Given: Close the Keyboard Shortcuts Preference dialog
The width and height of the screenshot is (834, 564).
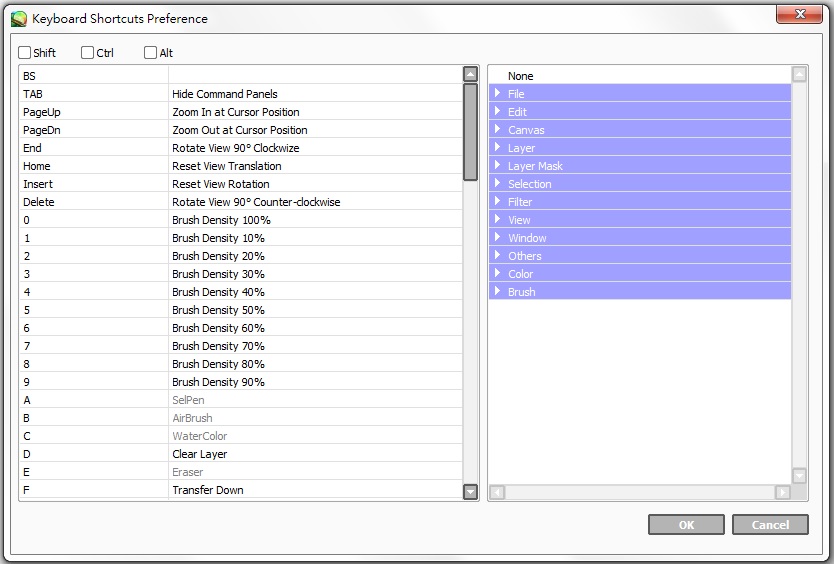Looking at the screenshot, I should pos(799,14).
